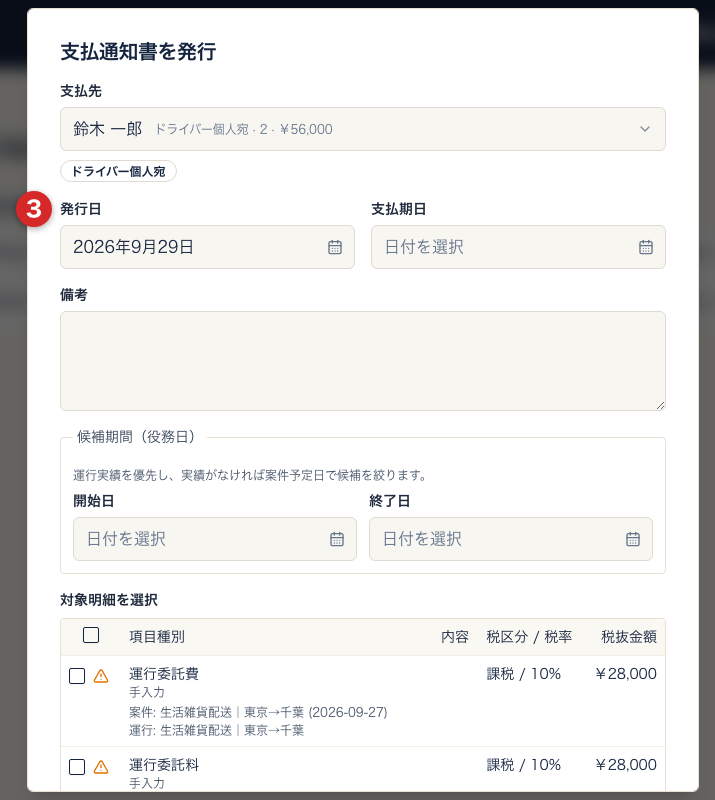Check the select-all checkbox in table header
Screen dimensions: 715x800
click(x=91, y=635)
